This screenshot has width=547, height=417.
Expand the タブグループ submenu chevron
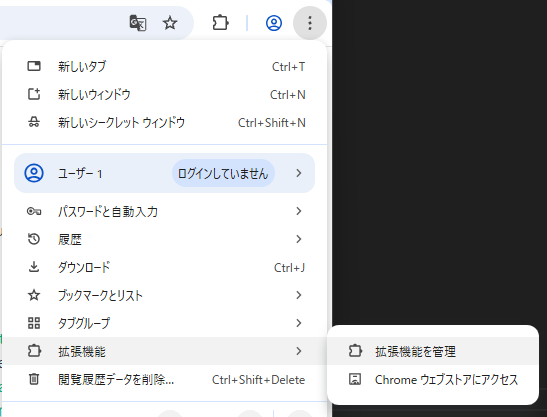click(x=299, y=323)
